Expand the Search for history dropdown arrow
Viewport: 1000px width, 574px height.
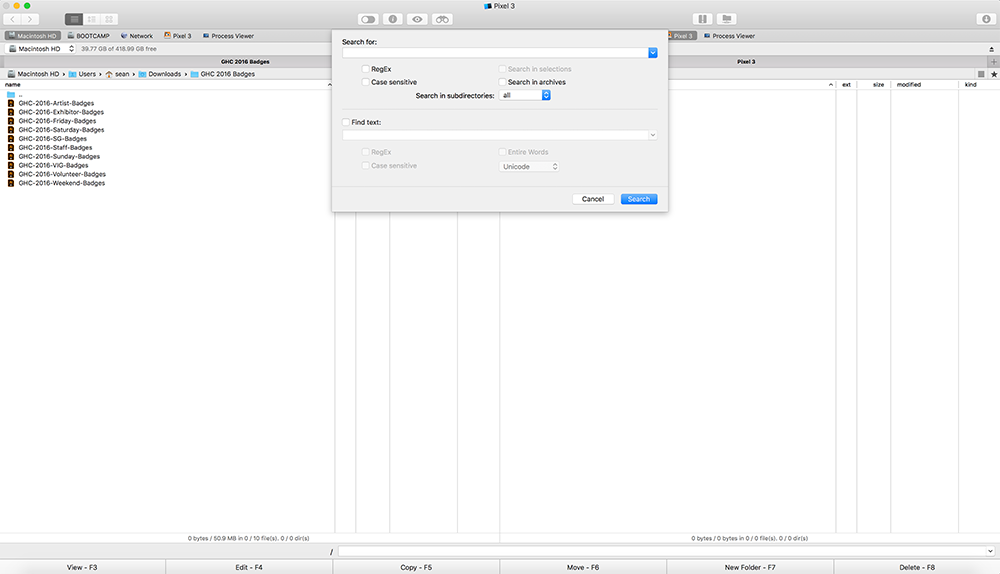pyautogui.click(x=652, y=52)
